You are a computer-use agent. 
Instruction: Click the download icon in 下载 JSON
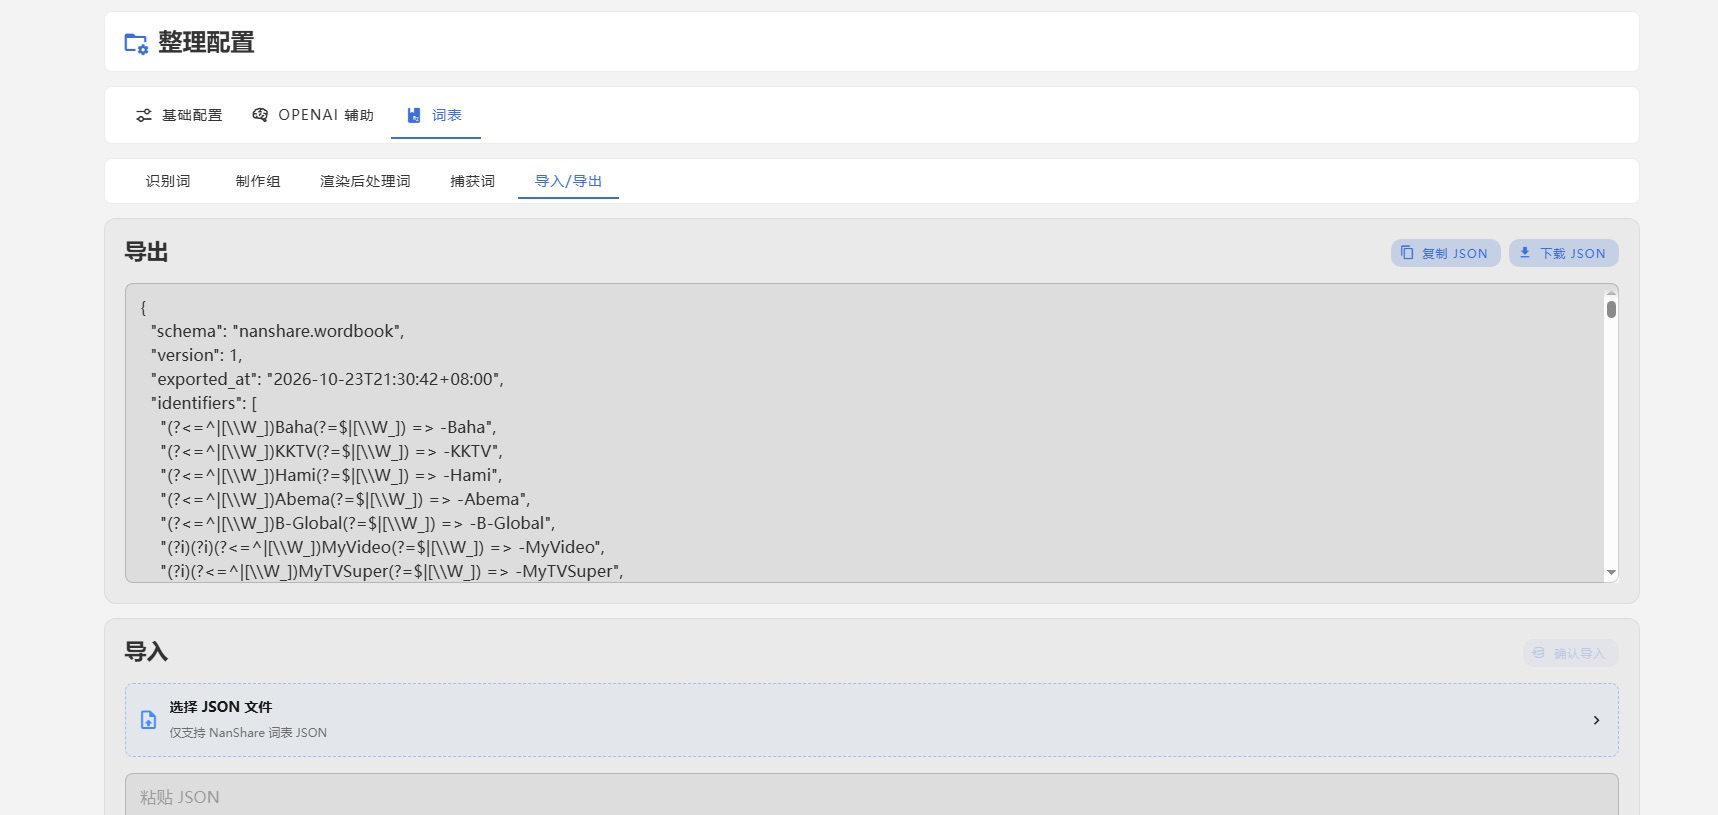1525,253
